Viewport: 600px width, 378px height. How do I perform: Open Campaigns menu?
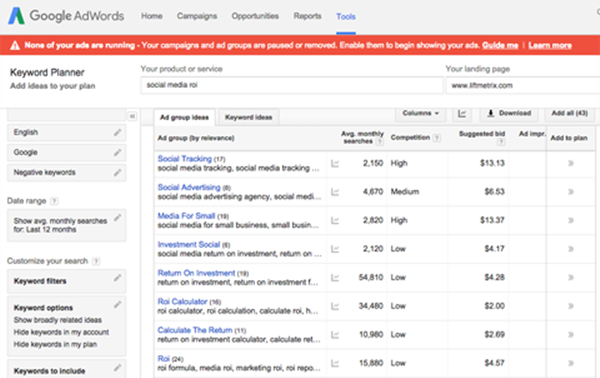pyautogui.click(x=197, y=16)
